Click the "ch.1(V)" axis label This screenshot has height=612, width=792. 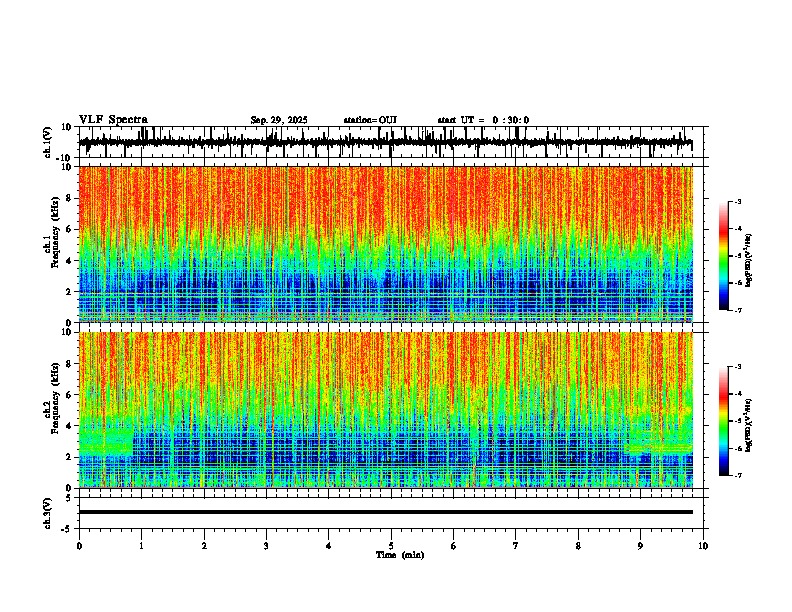[48, 142]
